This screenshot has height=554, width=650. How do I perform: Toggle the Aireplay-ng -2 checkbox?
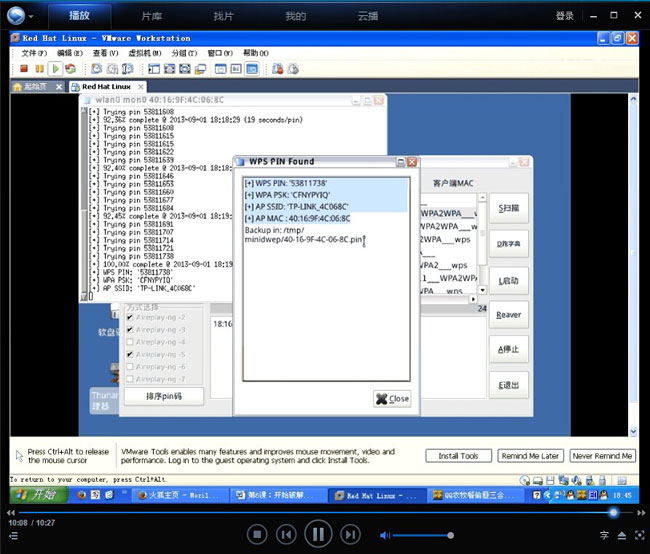click(x=130, y=317)
